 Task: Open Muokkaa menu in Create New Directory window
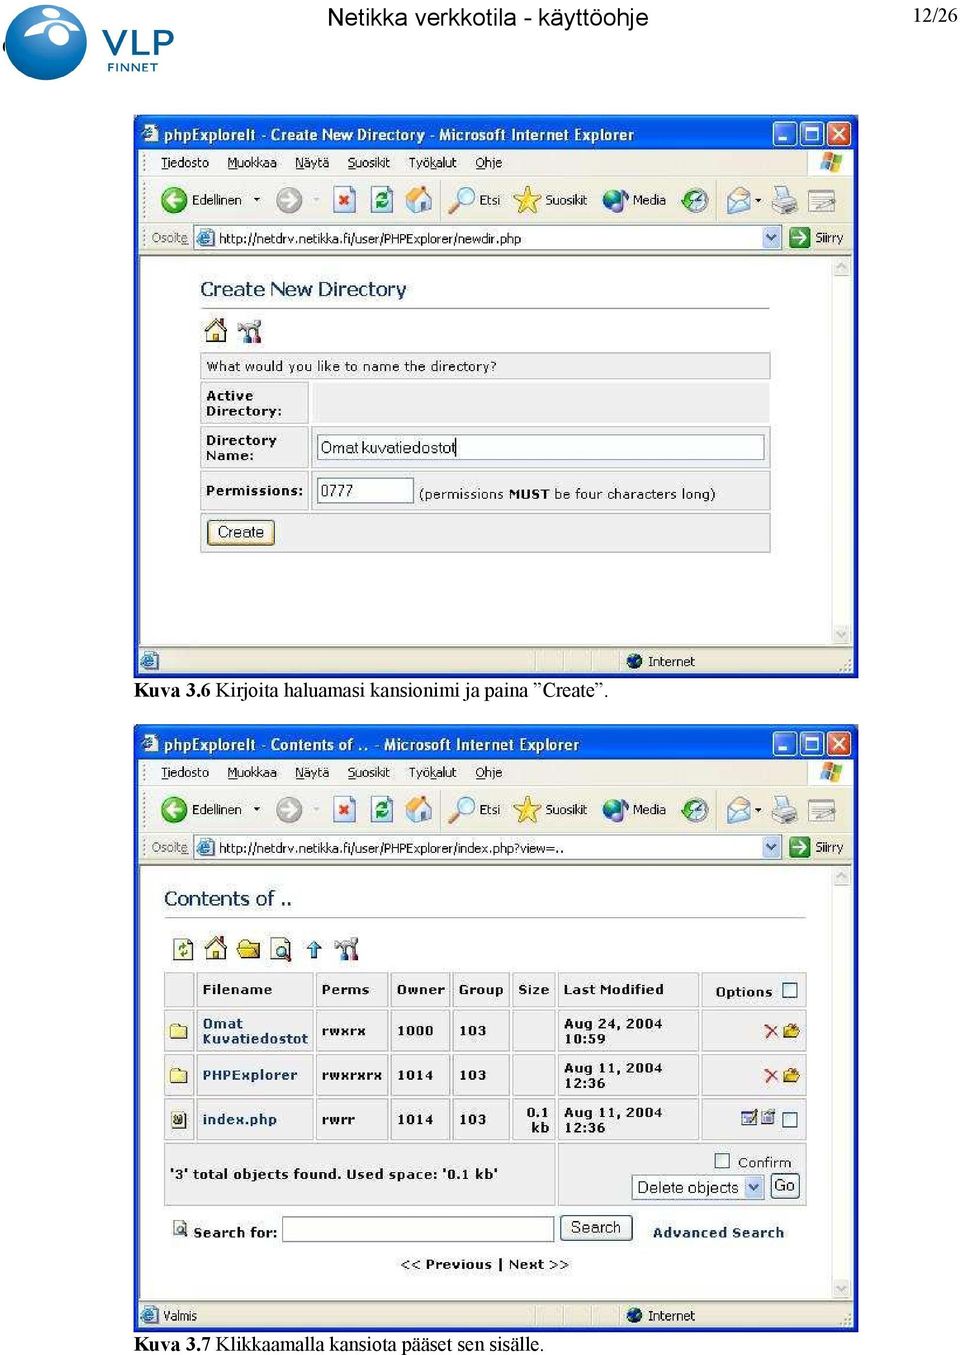click(252, 163)
